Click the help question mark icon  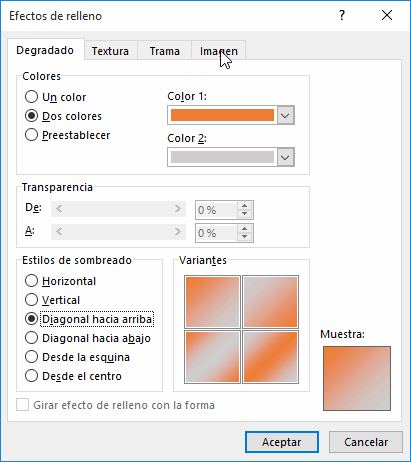[342, 15]
